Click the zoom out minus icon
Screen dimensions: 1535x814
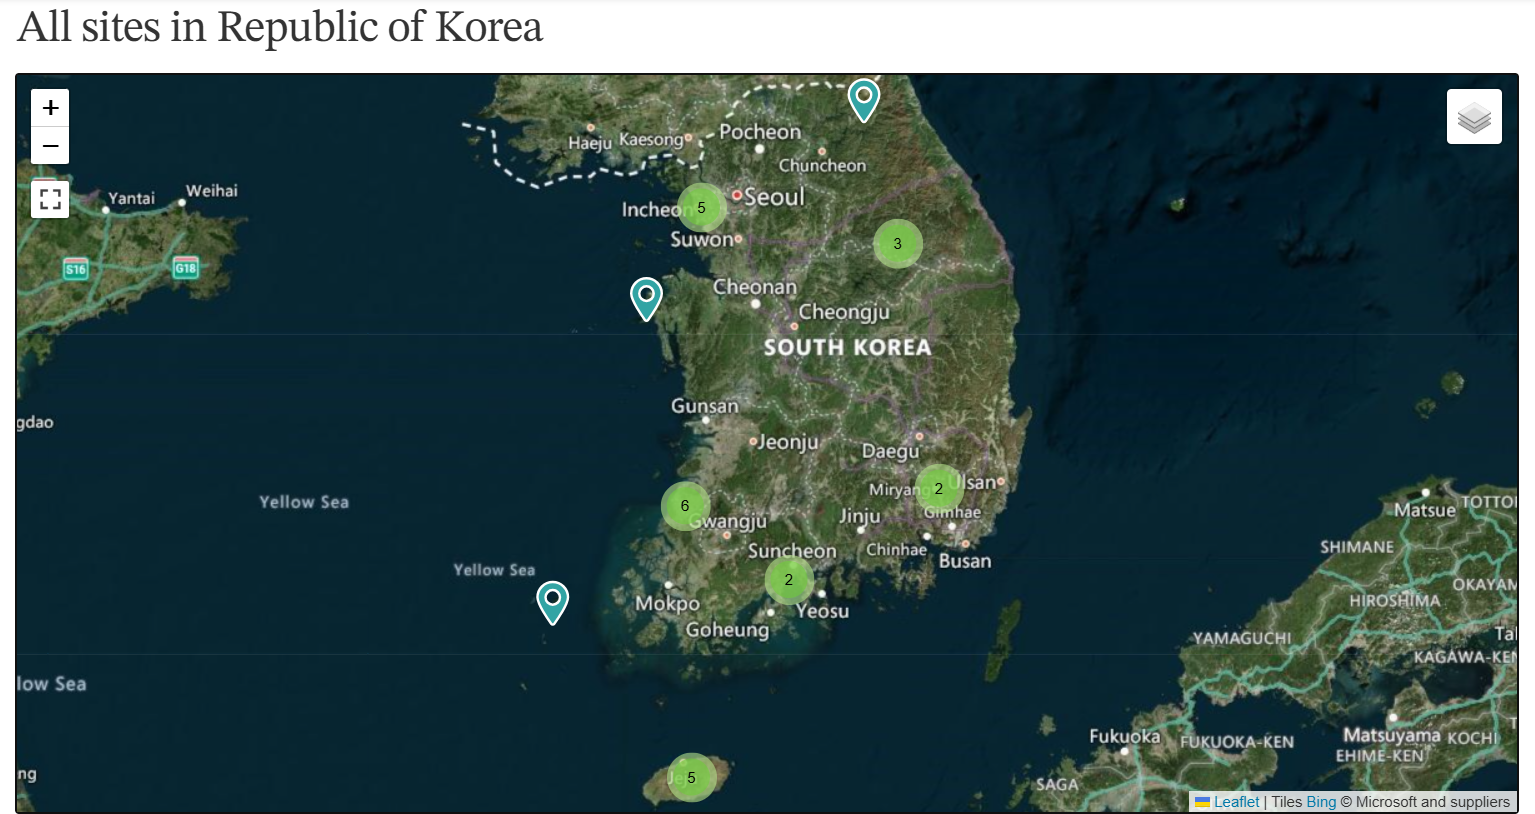click(x=49, y=145)
